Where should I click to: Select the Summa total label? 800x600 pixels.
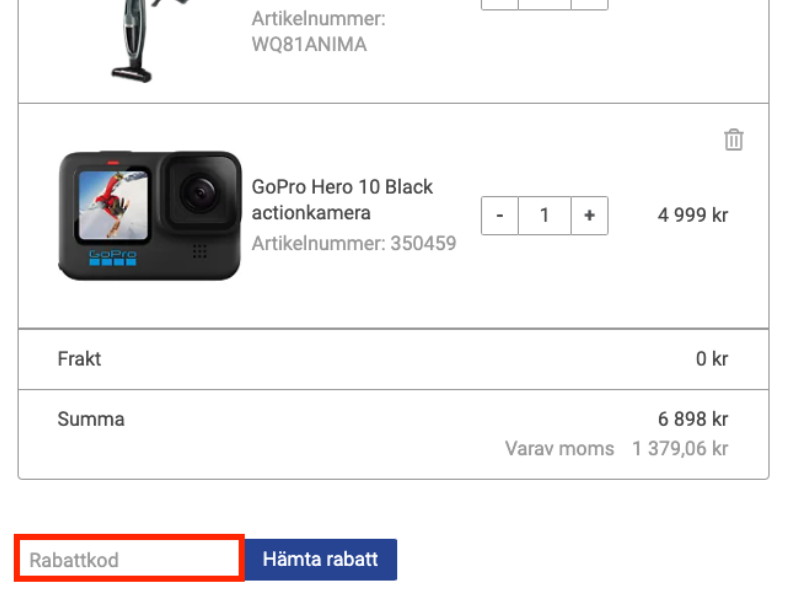91,419
